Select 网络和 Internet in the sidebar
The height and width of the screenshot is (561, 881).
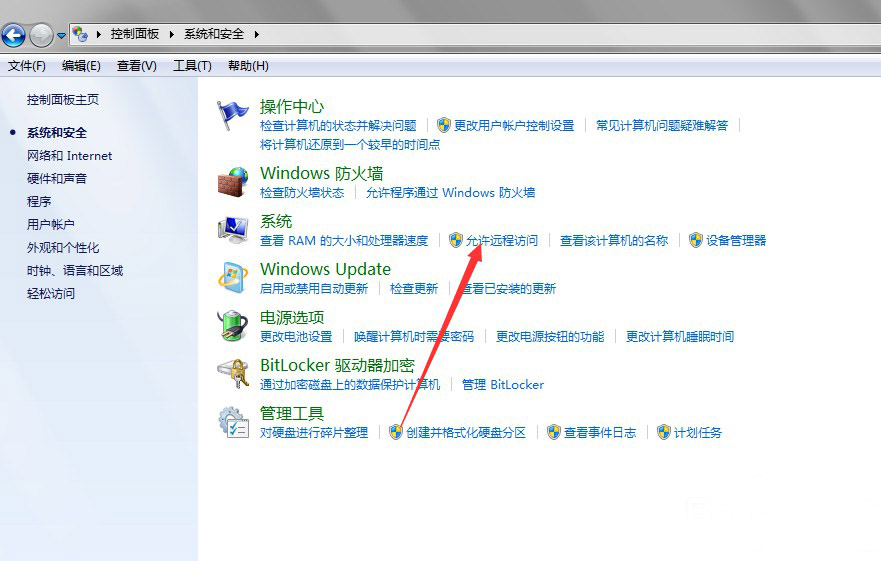point(69,156)
